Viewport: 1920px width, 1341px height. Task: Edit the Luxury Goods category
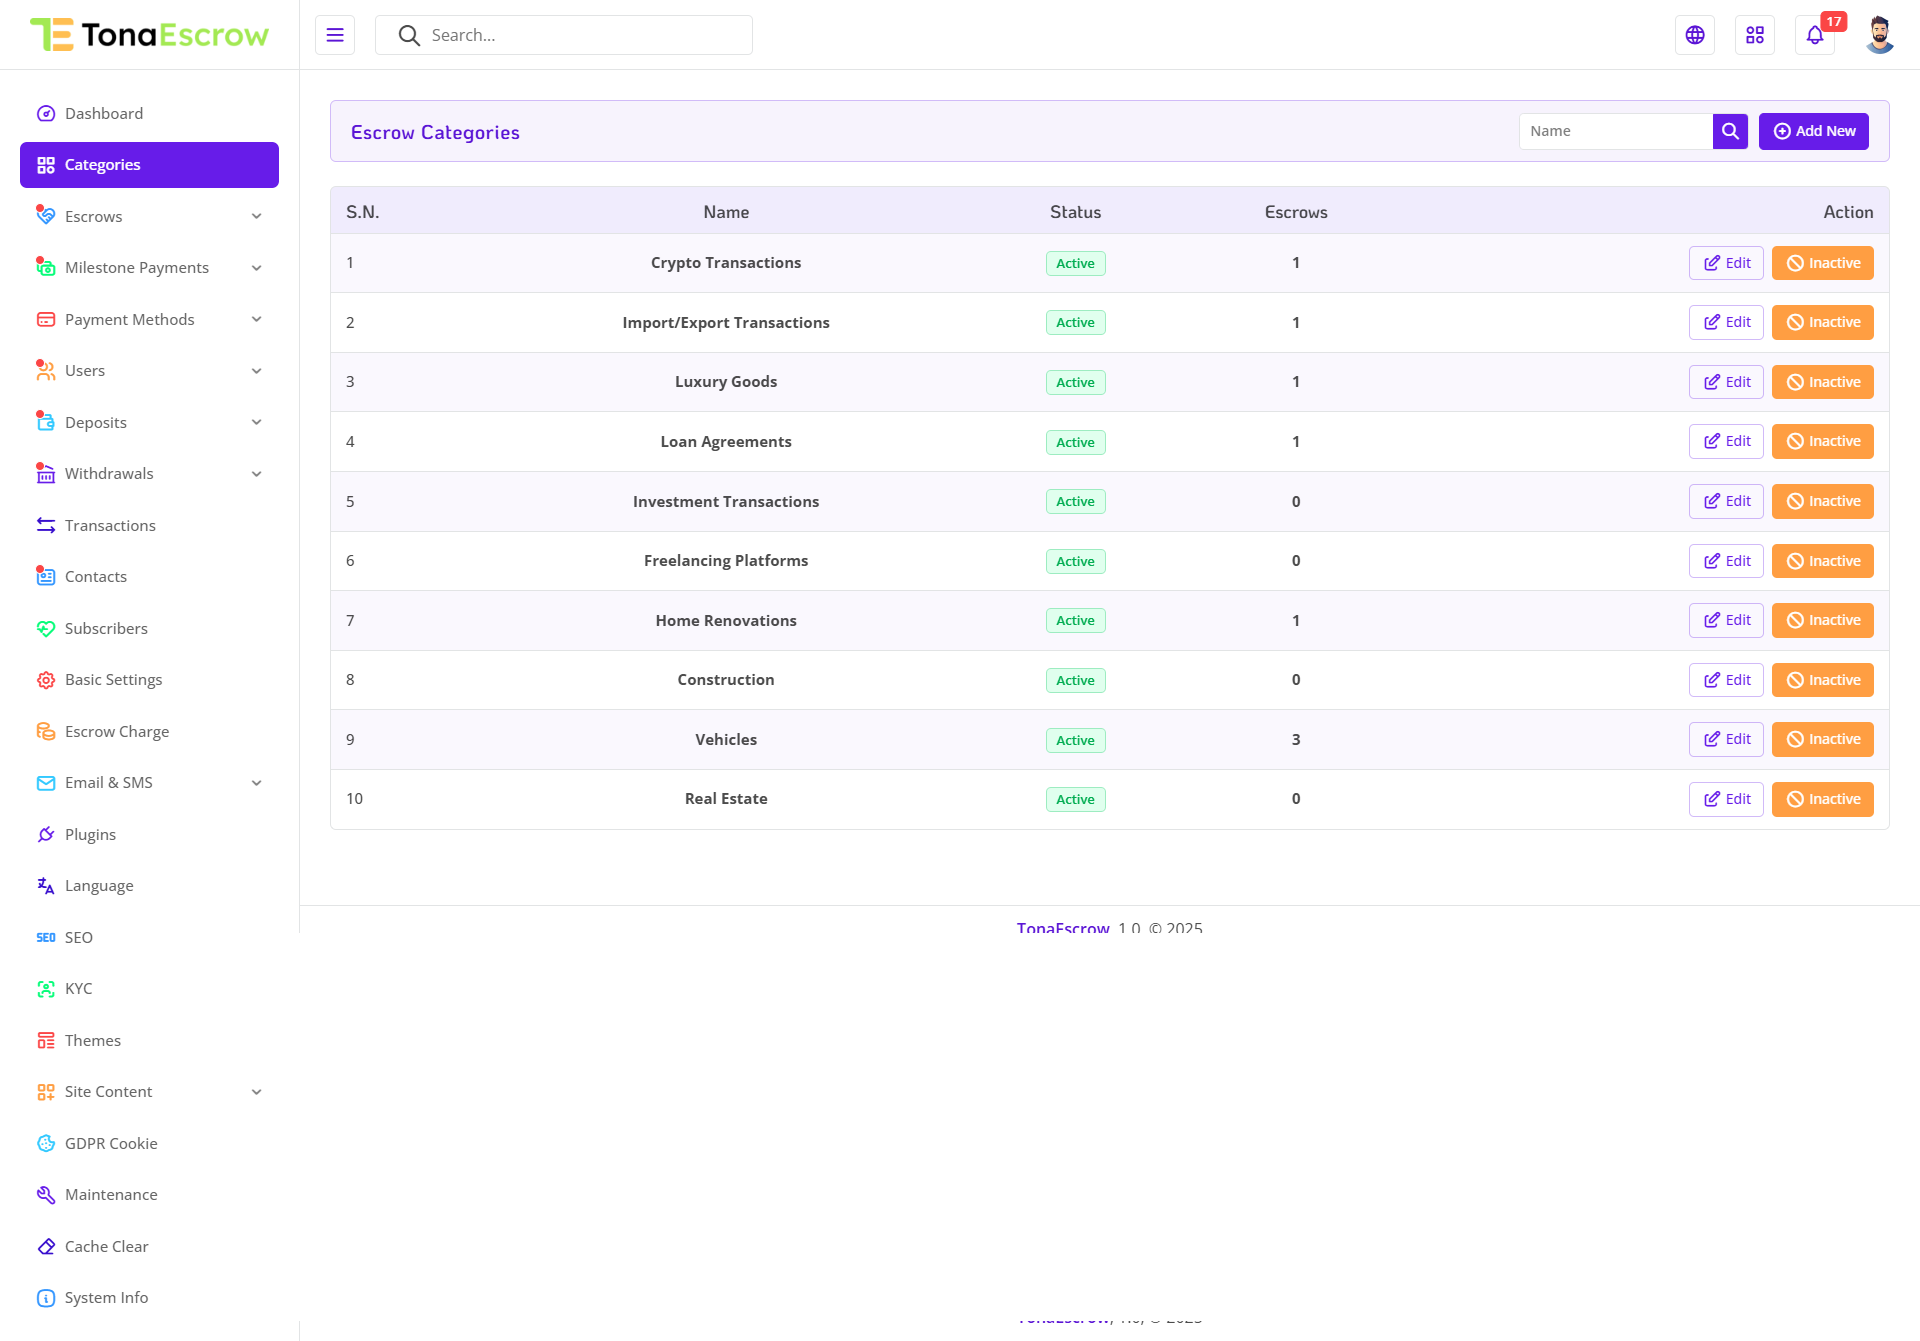pyautogui.click(x=1726, y=382)
